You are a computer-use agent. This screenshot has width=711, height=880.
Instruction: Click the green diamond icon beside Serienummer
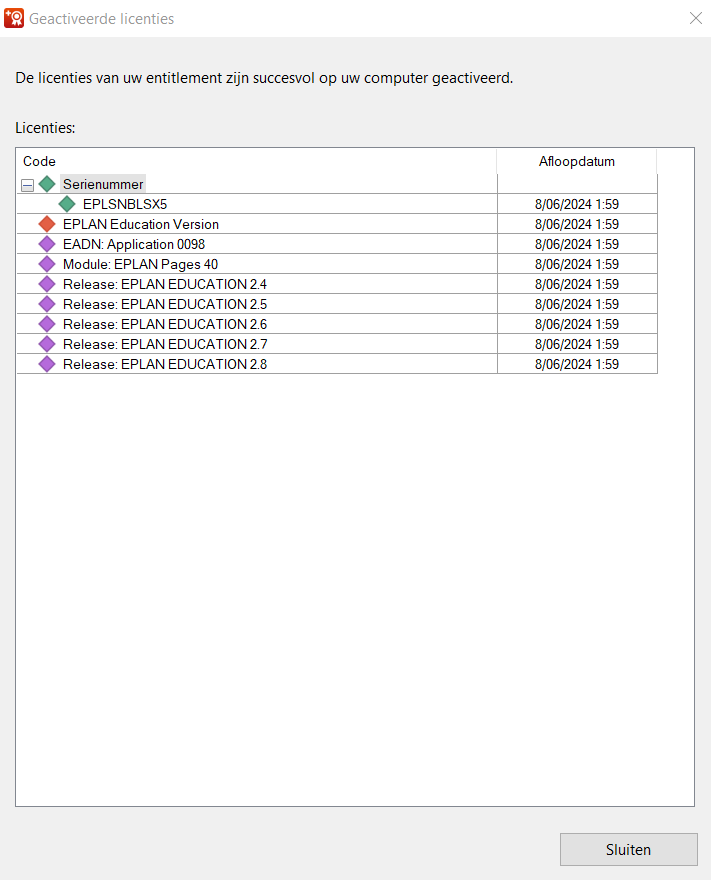coord(47,184)
